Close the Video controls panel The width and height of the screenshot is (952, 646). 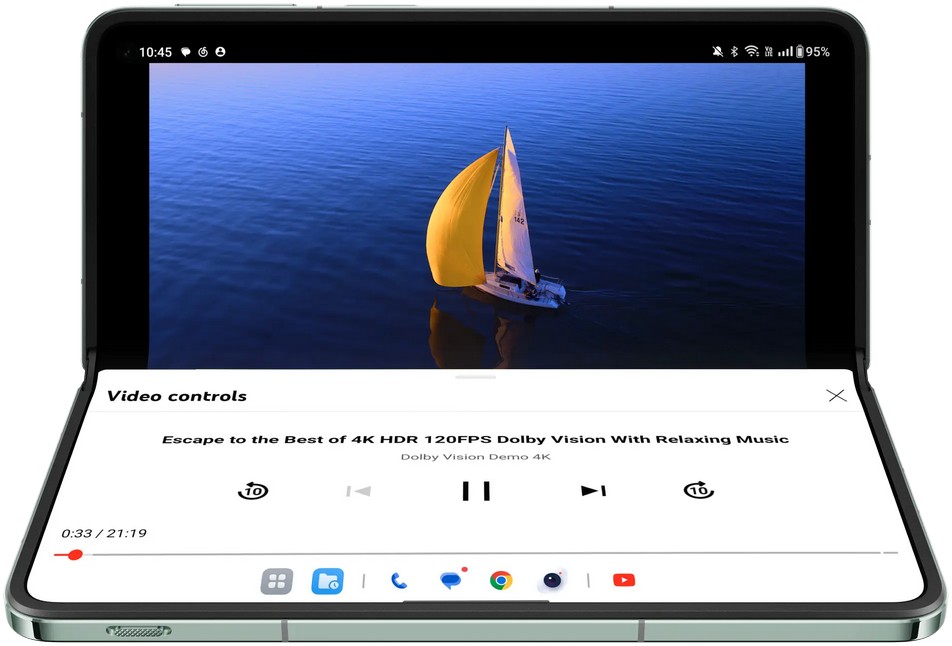[837, 396]
